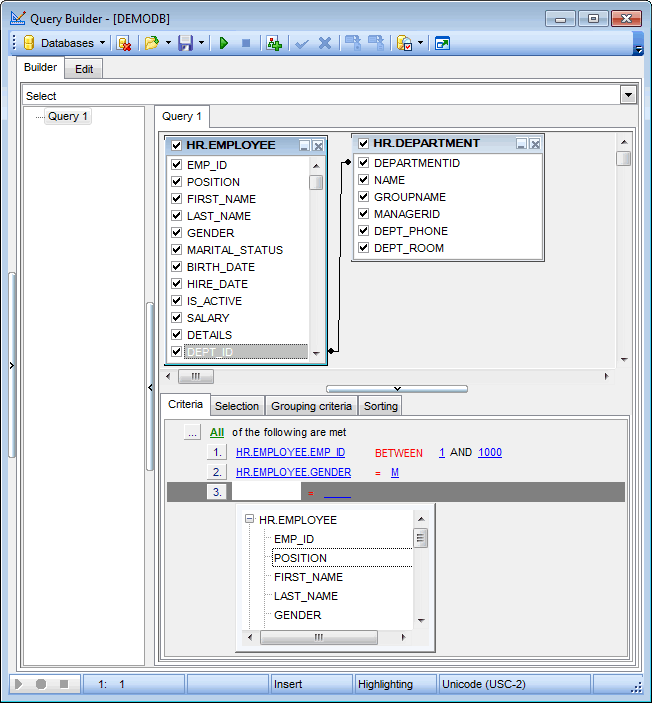Click the BETWEEN operator in criterion 1
Viewport: 652px width, 703px height.
(399, 453)
